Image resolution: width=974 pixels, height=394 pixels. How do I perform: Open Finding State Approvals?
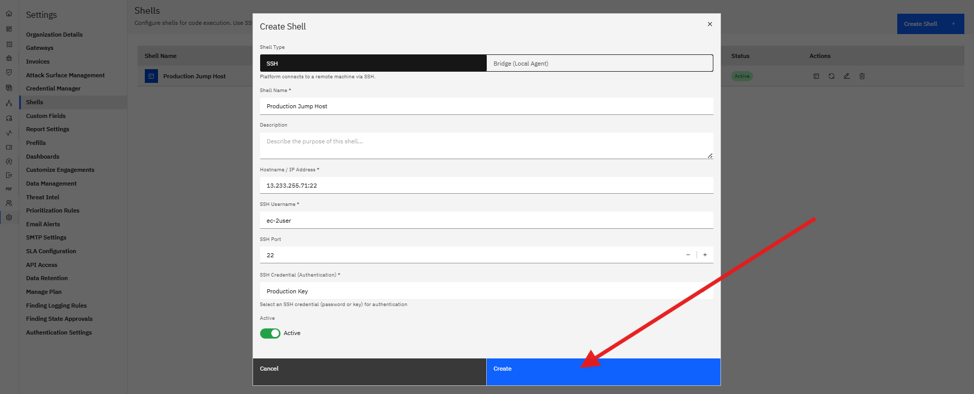[59, 319]
